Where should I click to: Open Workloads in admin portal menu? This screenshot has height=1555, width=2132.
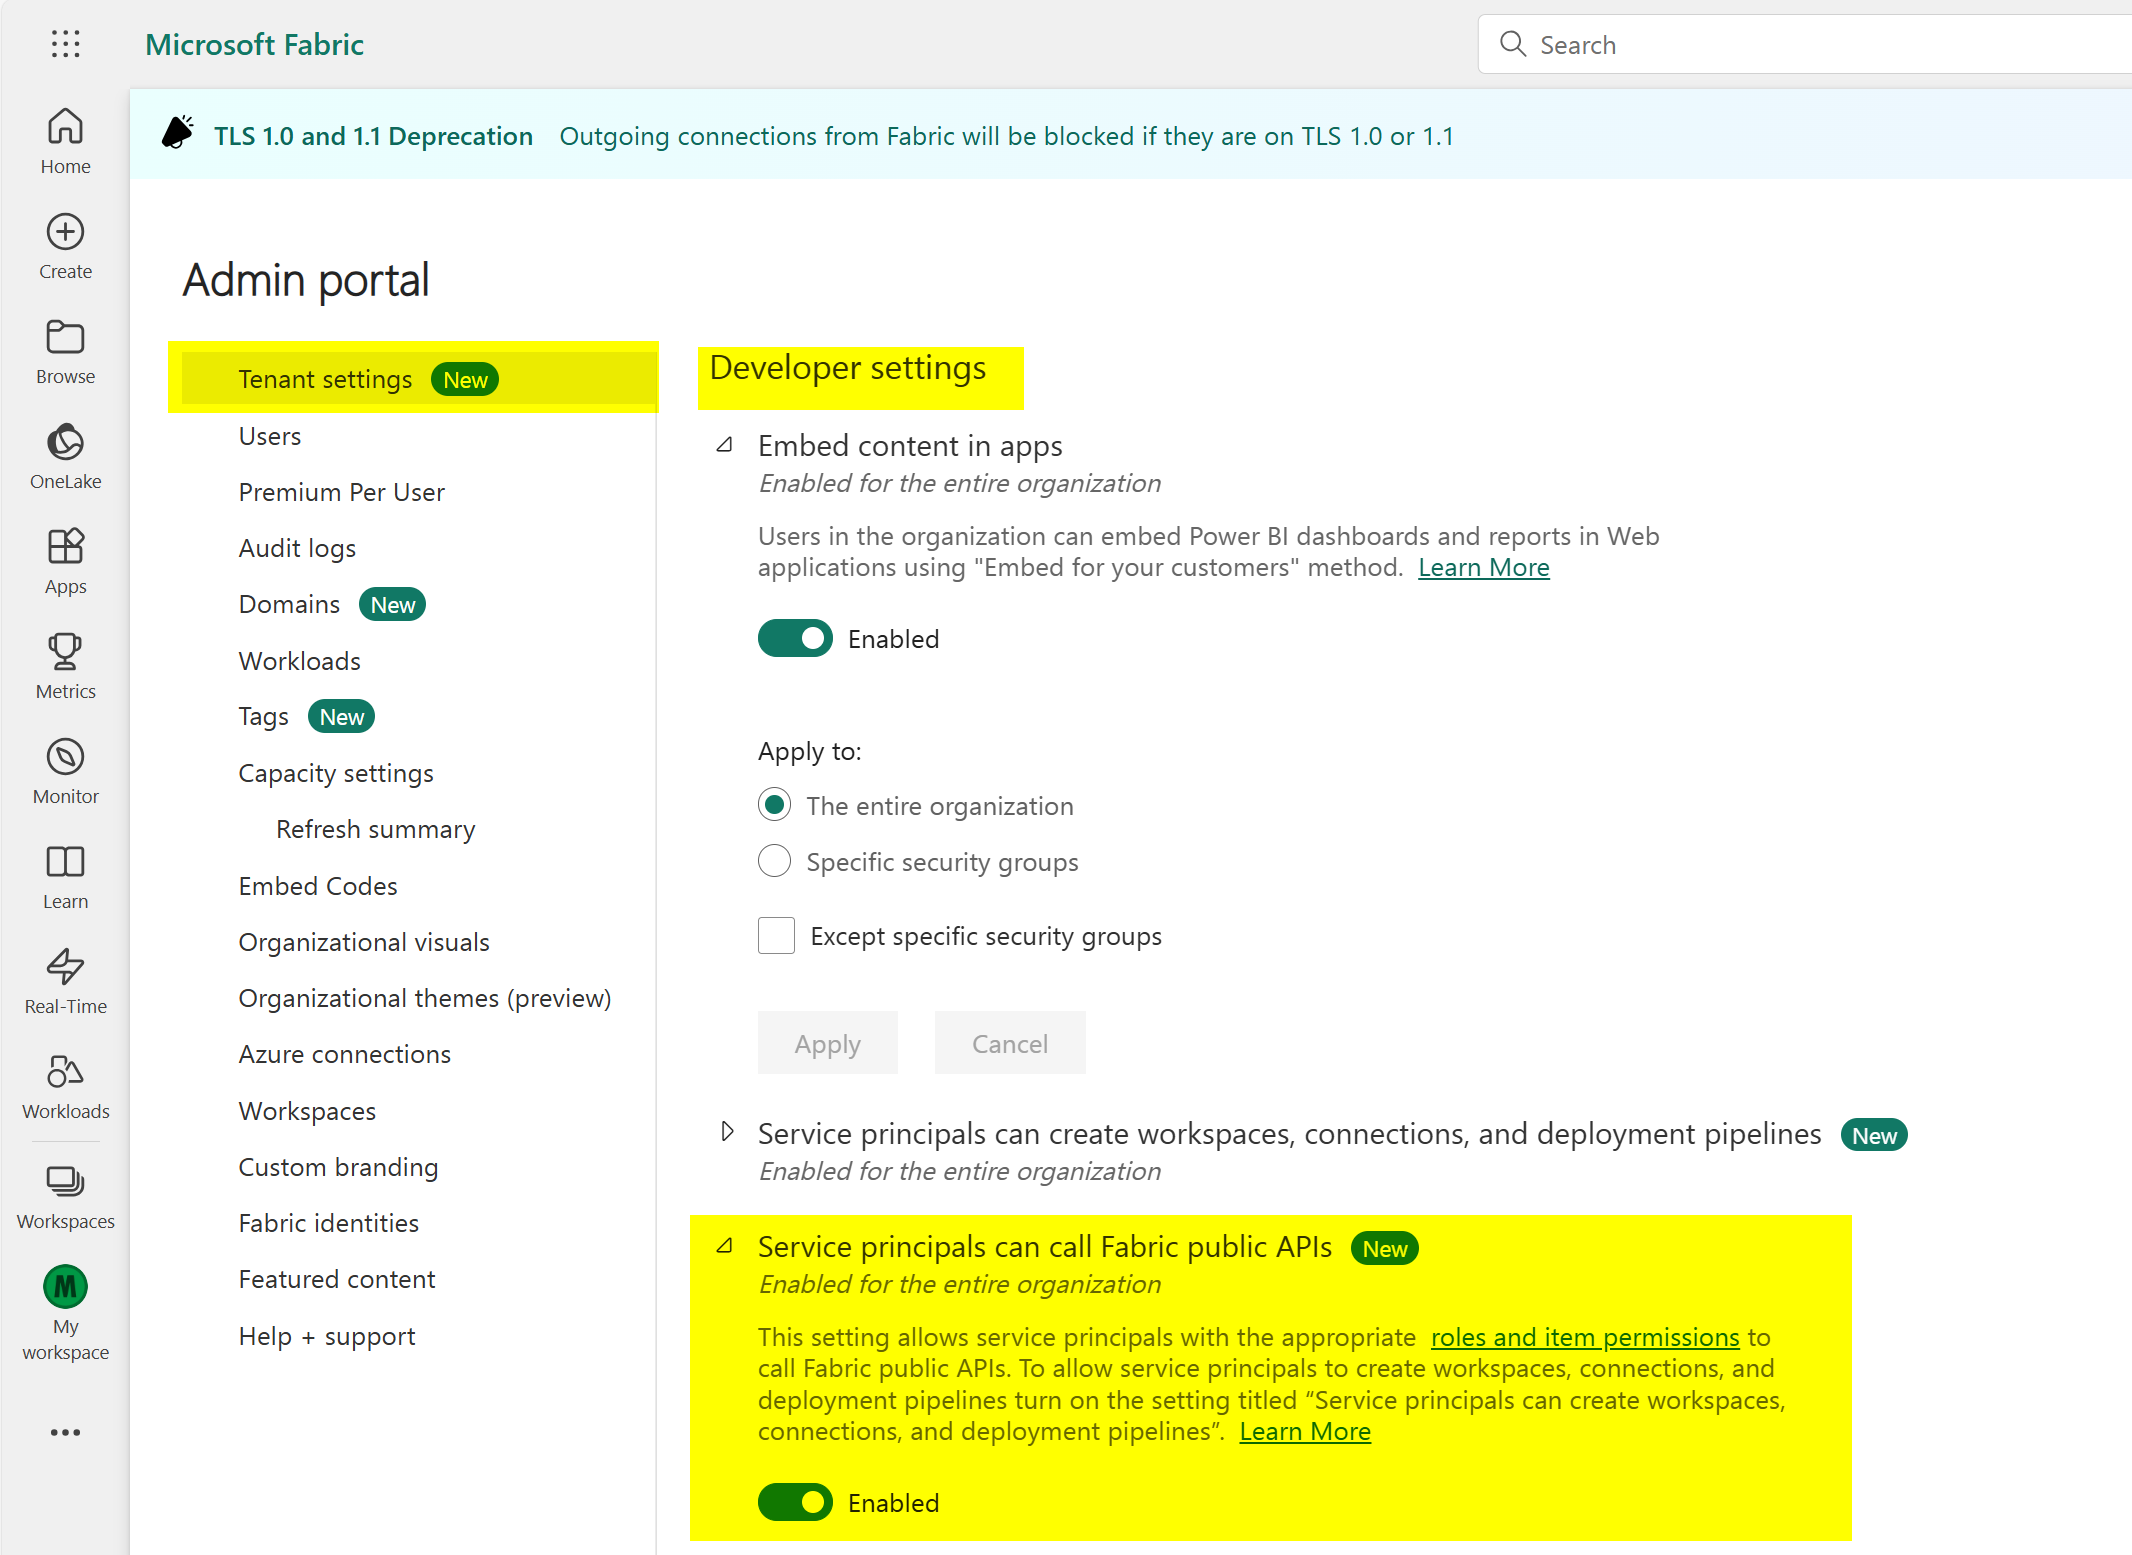[300, 661]
